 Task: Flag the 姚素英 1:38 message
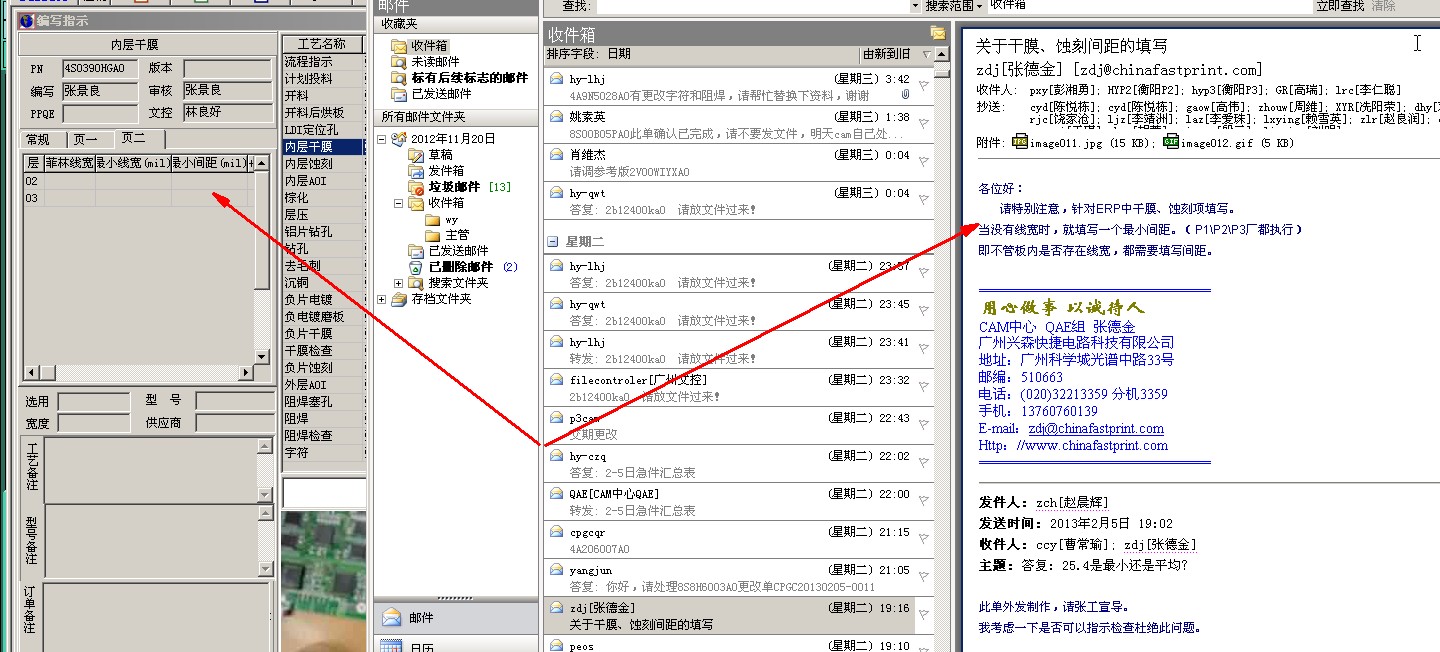(923, 124)
